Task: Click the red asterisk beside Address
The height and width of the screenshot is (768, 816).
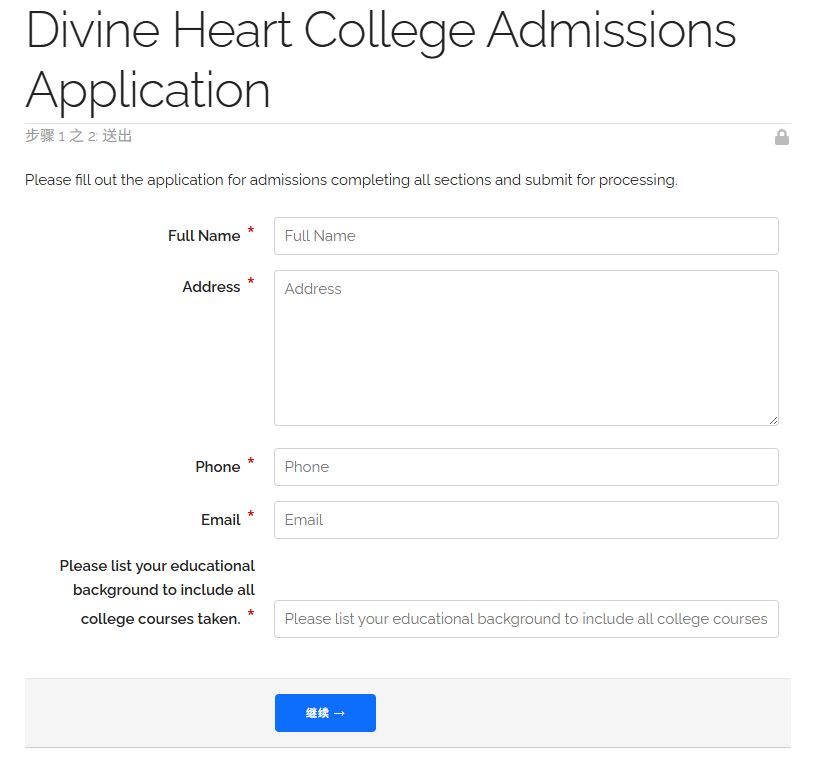Action: (250, 282)
